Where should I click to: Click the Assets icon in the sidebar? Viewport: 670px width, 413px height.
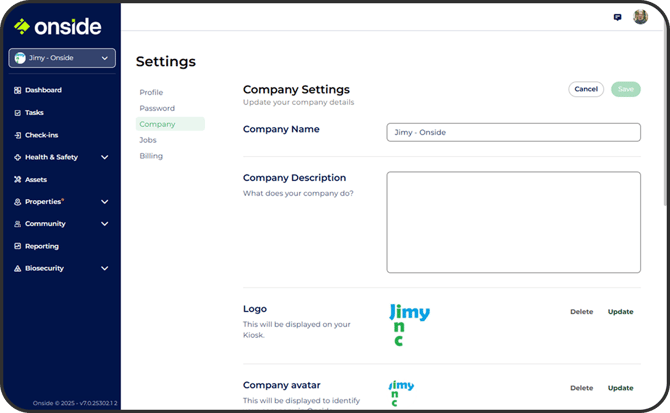pos(17,179)
